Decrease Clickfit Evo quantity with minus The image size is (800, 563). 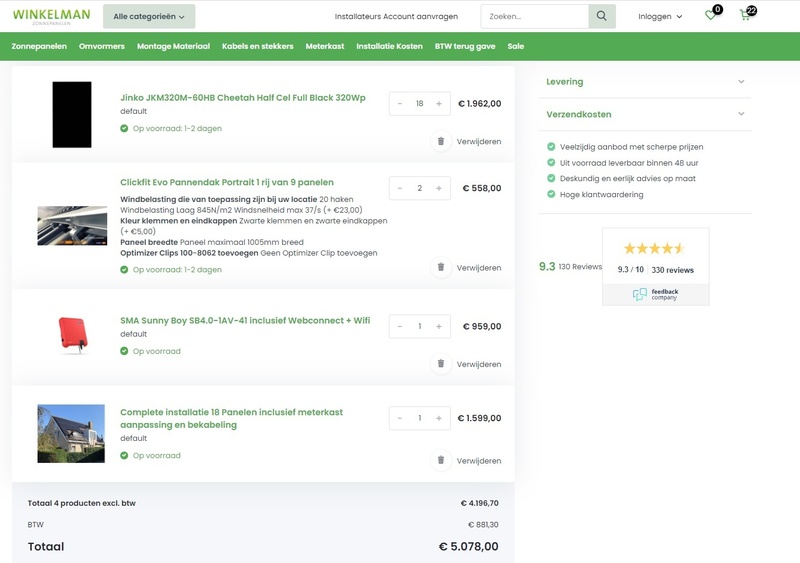[400, 188]
